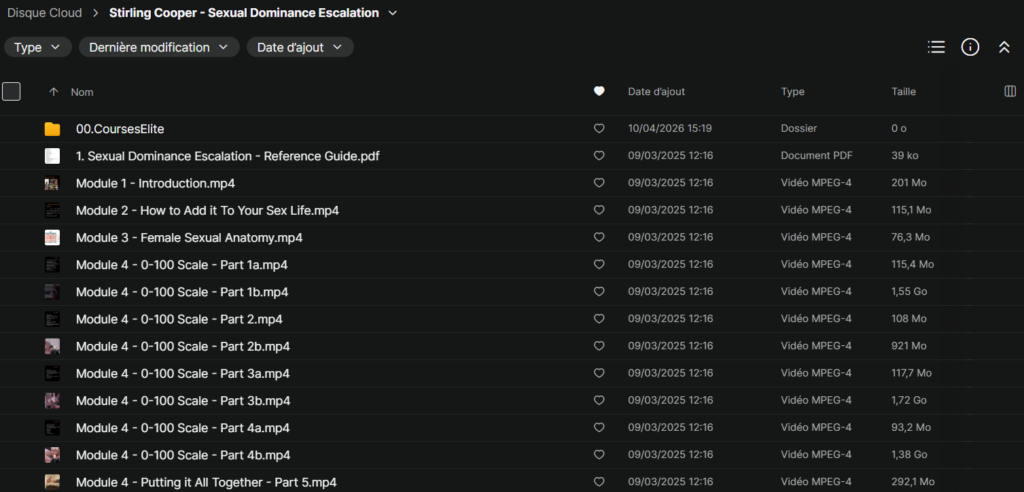Open thumbnail of Module 3 - Female Sexual Anatomy

(52, 238)
